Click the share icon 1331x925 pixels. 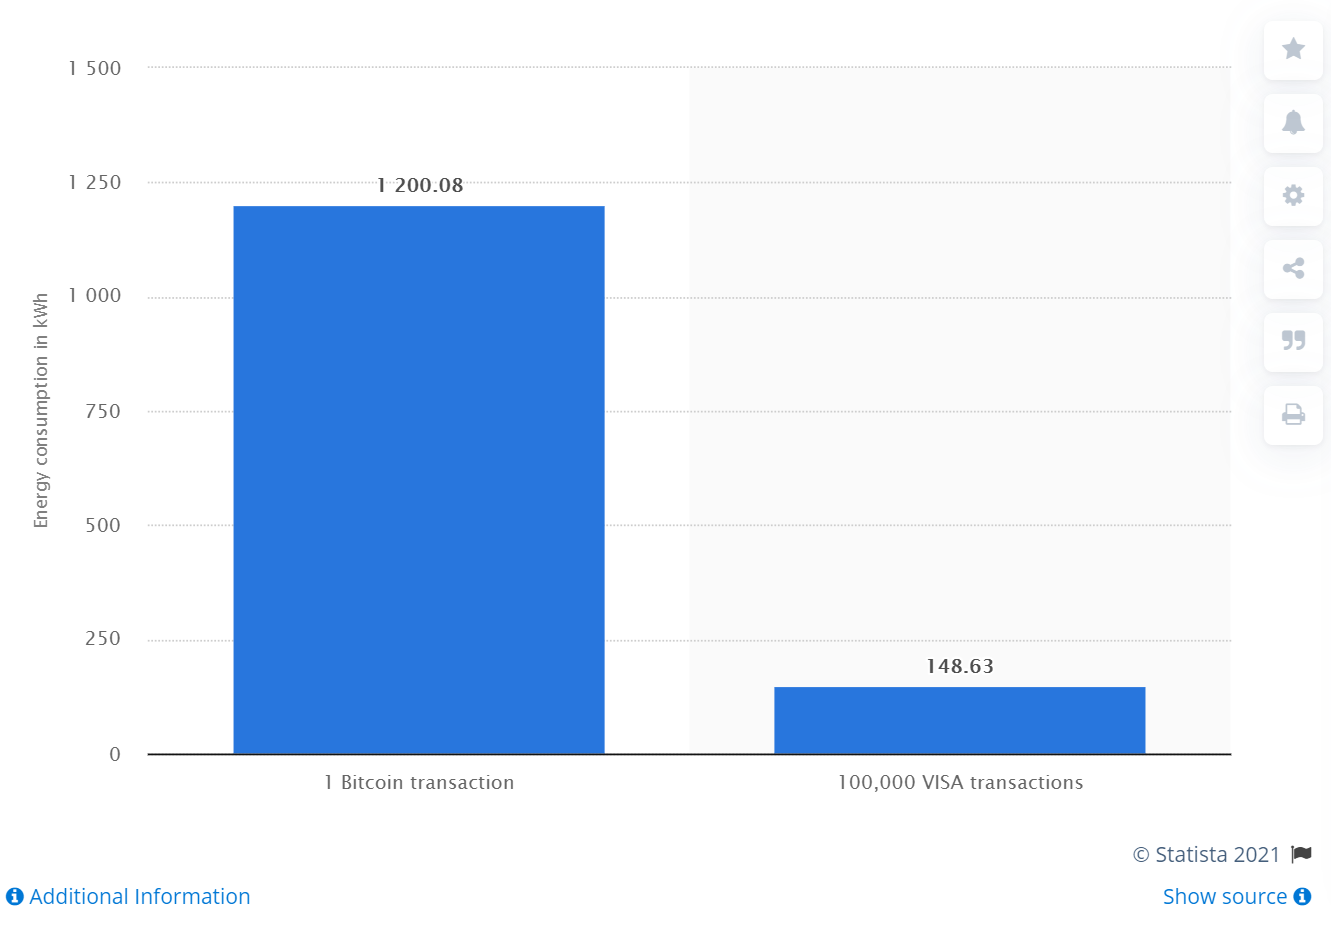(1293, 268)
